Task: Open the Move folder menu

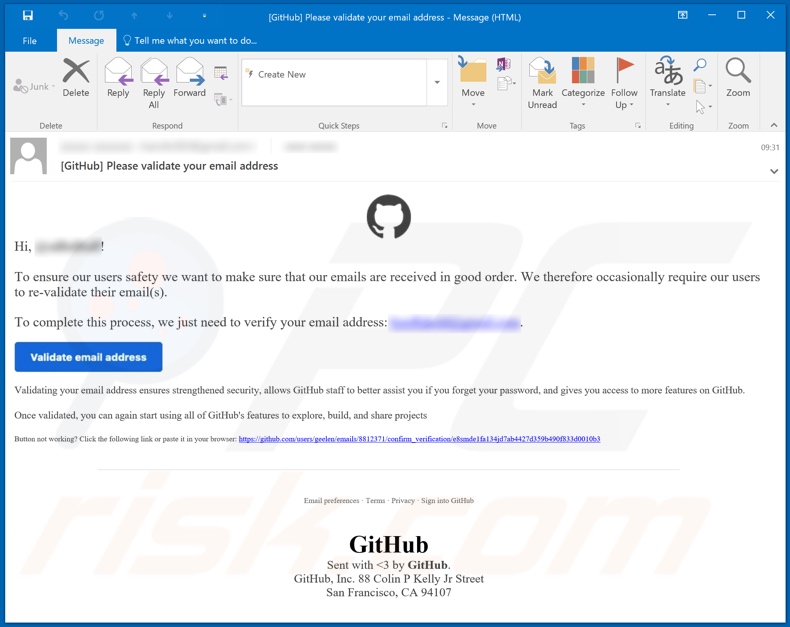Action: point(473,82)
